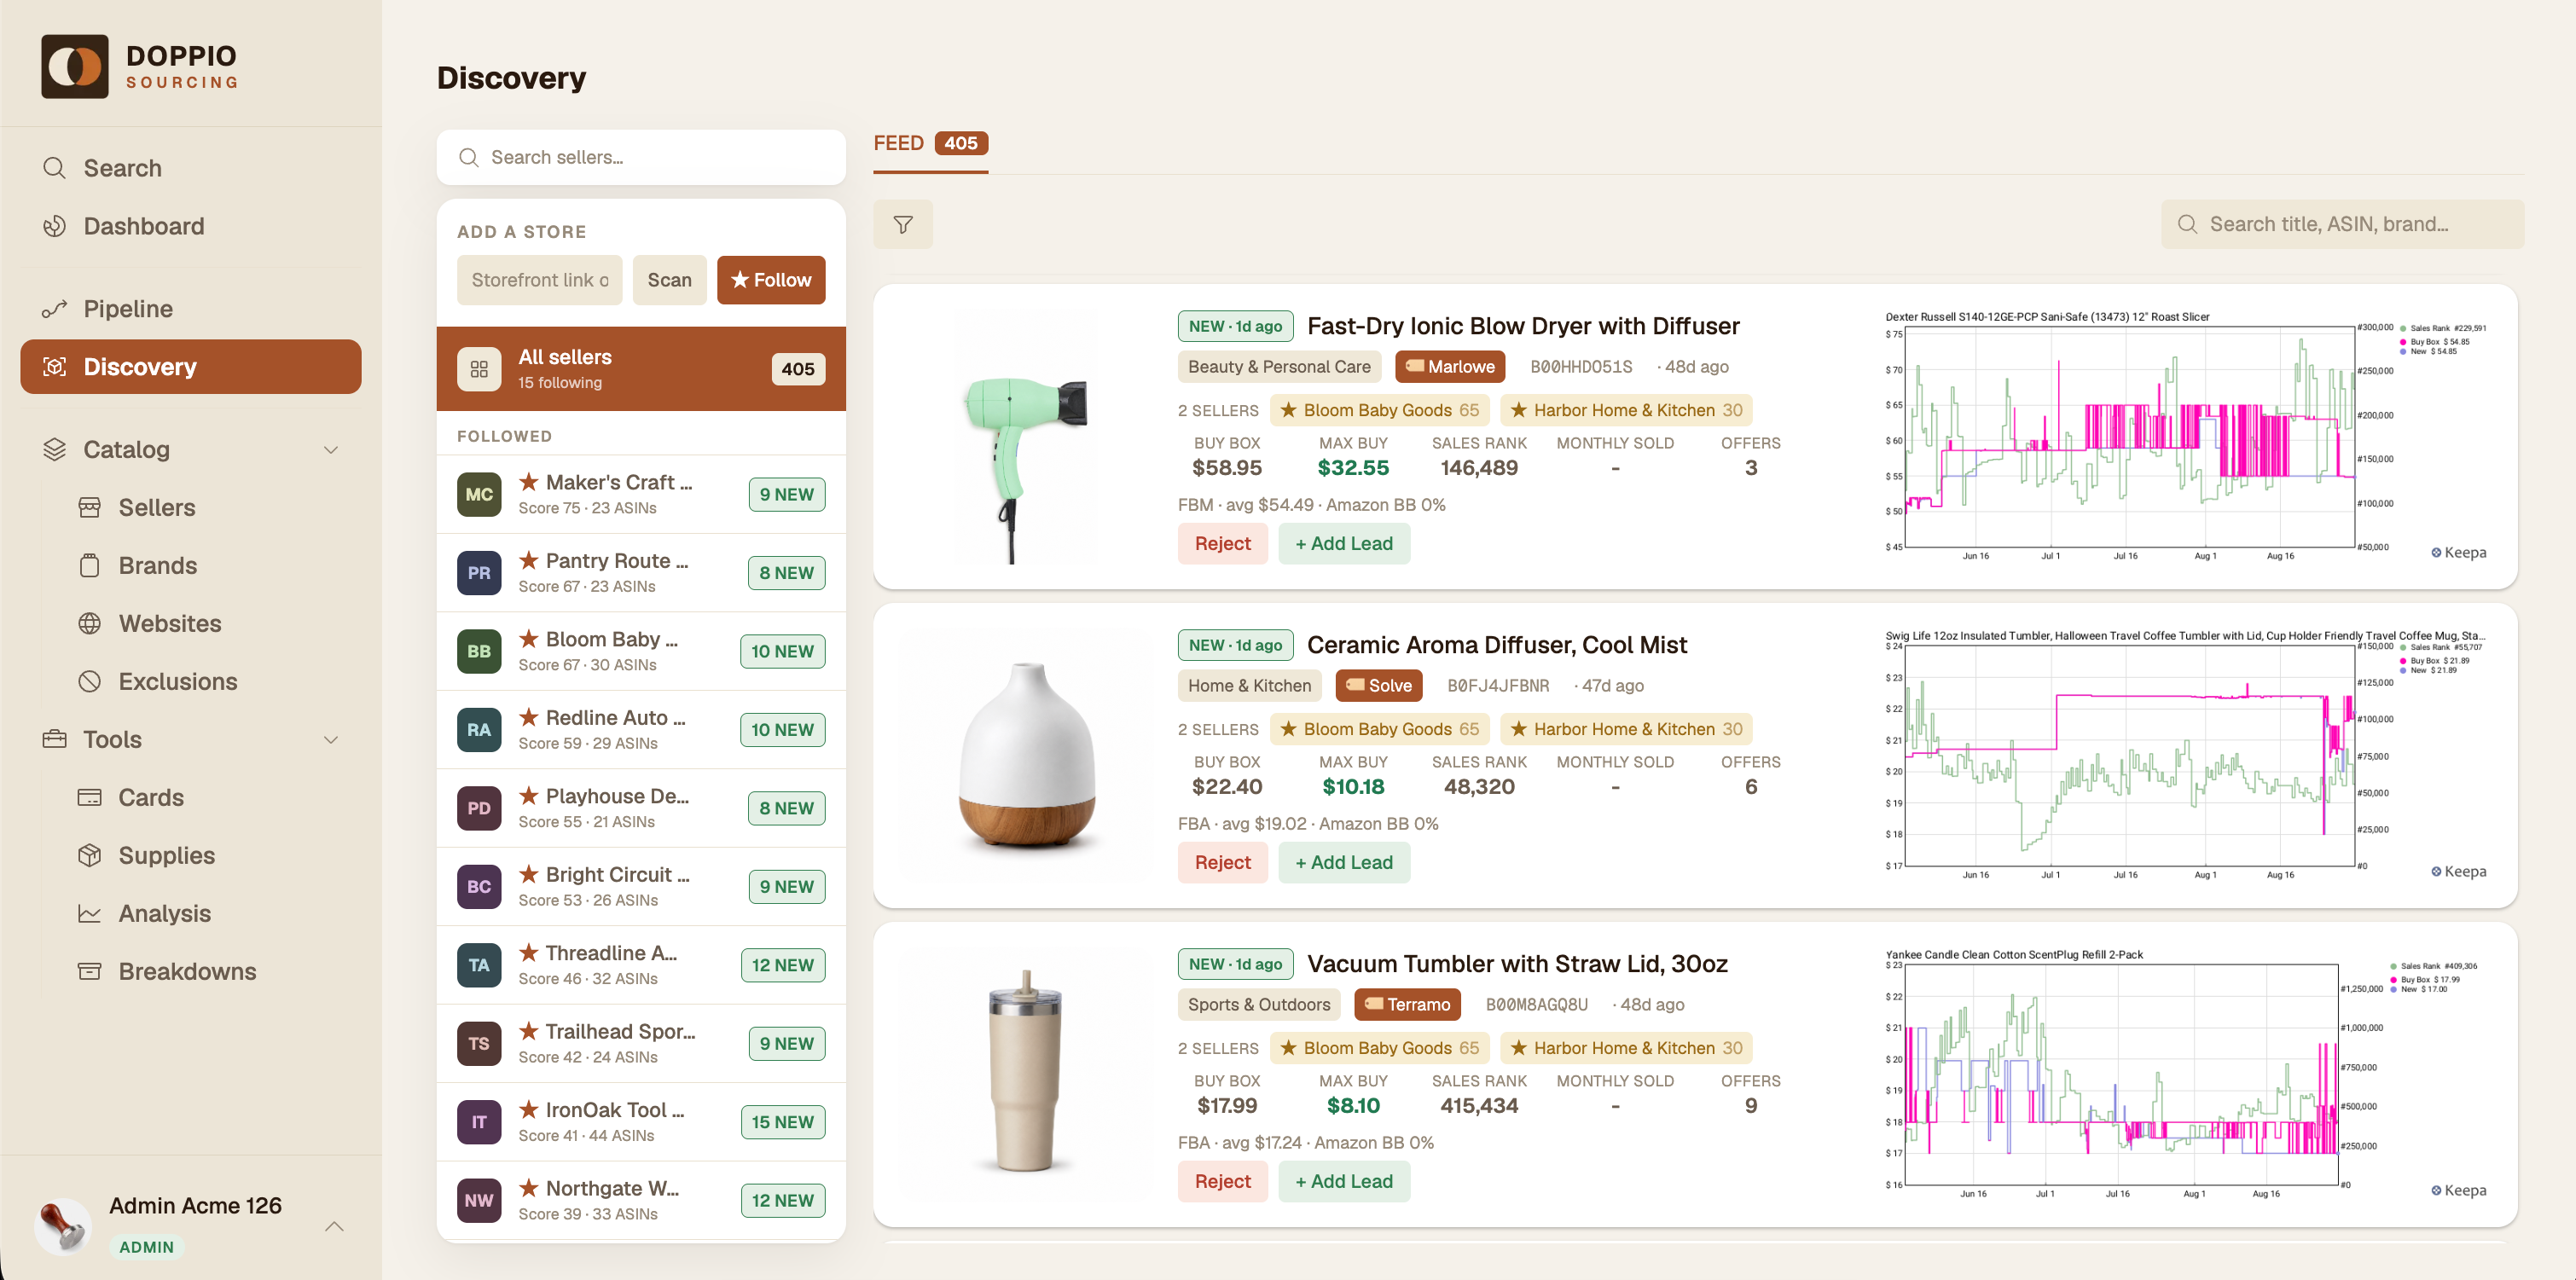This screenshot has width=2576, height=1280.
Task: Click the 12 NEW badge for Threadline
Action: [x=782, y=965]
